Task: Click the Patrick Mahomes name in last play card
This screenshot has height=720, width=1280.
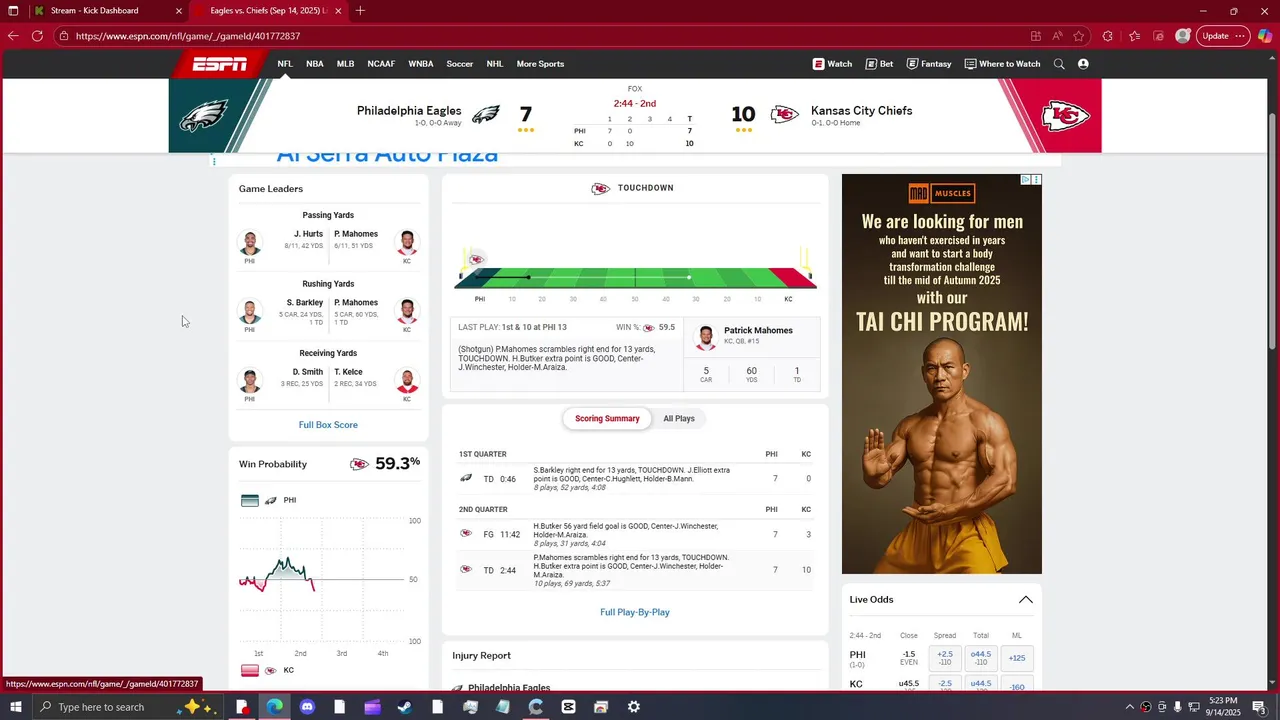Action: point(758,331)
